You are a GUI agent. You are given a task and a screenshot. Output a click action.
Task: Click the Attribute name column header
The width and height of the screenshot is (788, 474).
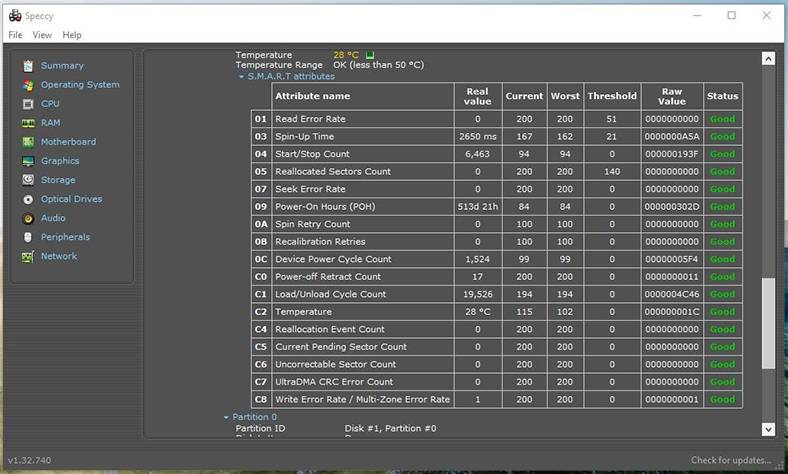coord(362,96)
